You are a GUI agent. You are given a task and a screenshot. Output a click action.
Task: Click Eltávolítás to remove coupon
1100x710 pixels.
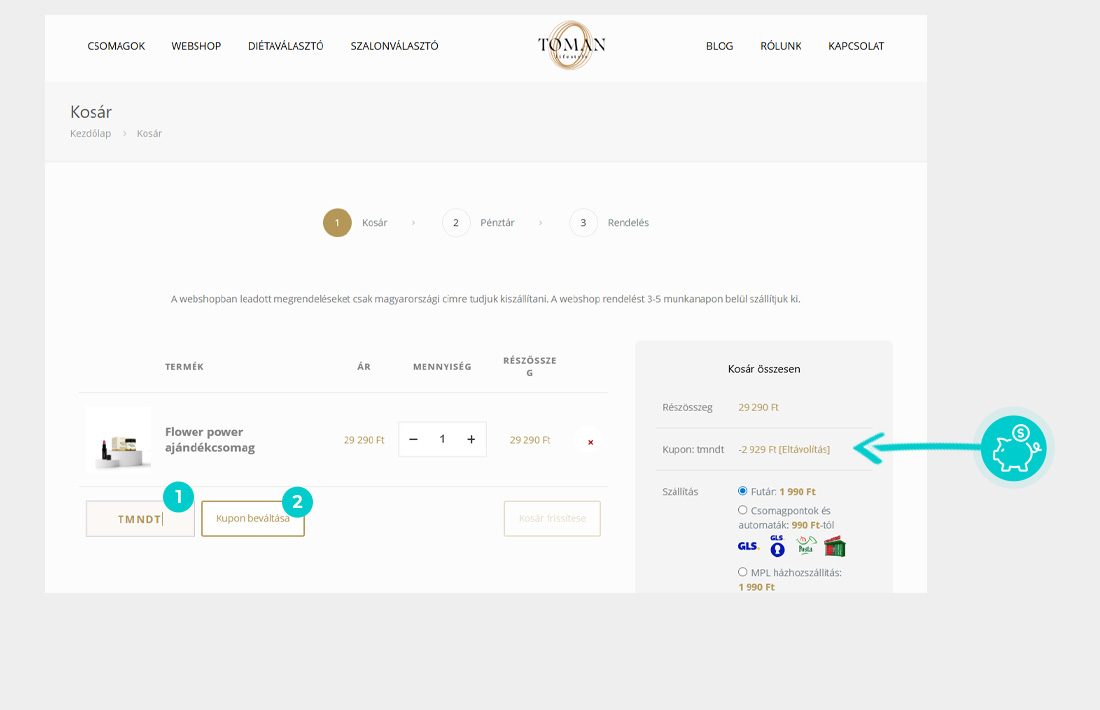coord(804,449)
